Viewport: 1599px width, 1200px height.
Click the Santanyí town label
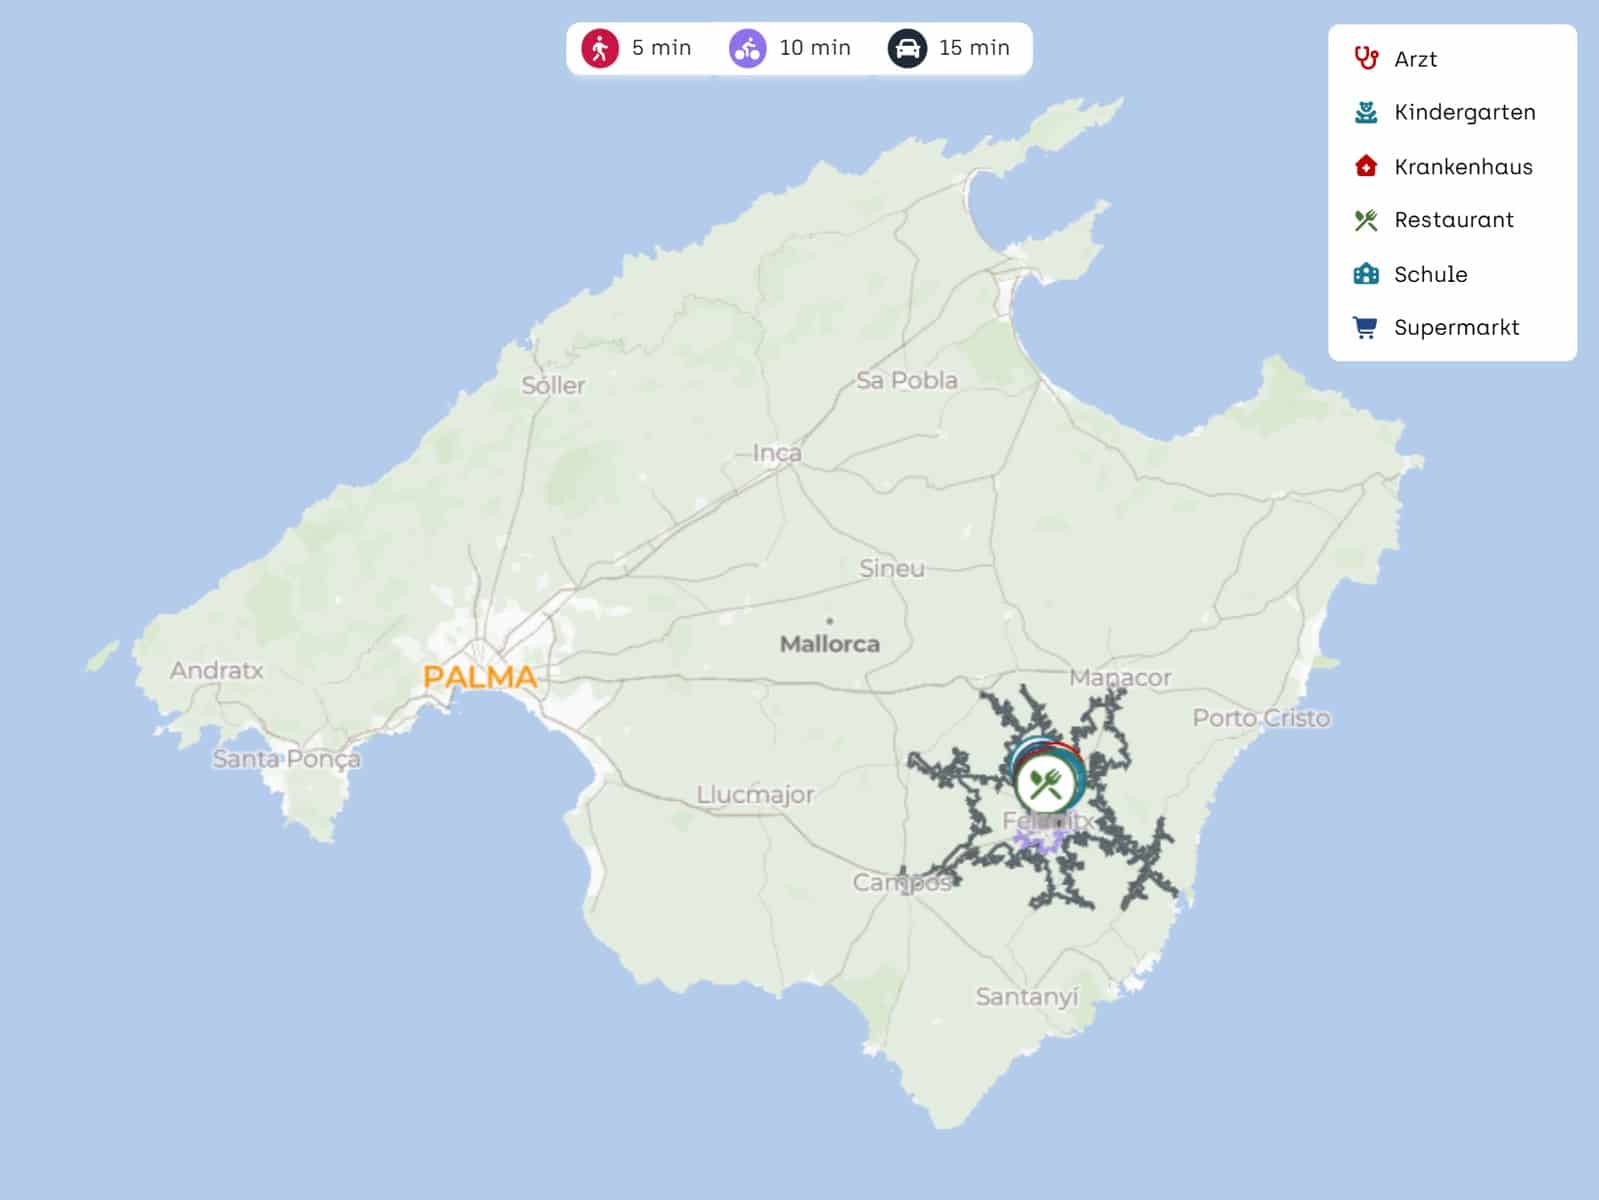[x=1027, y=997]
